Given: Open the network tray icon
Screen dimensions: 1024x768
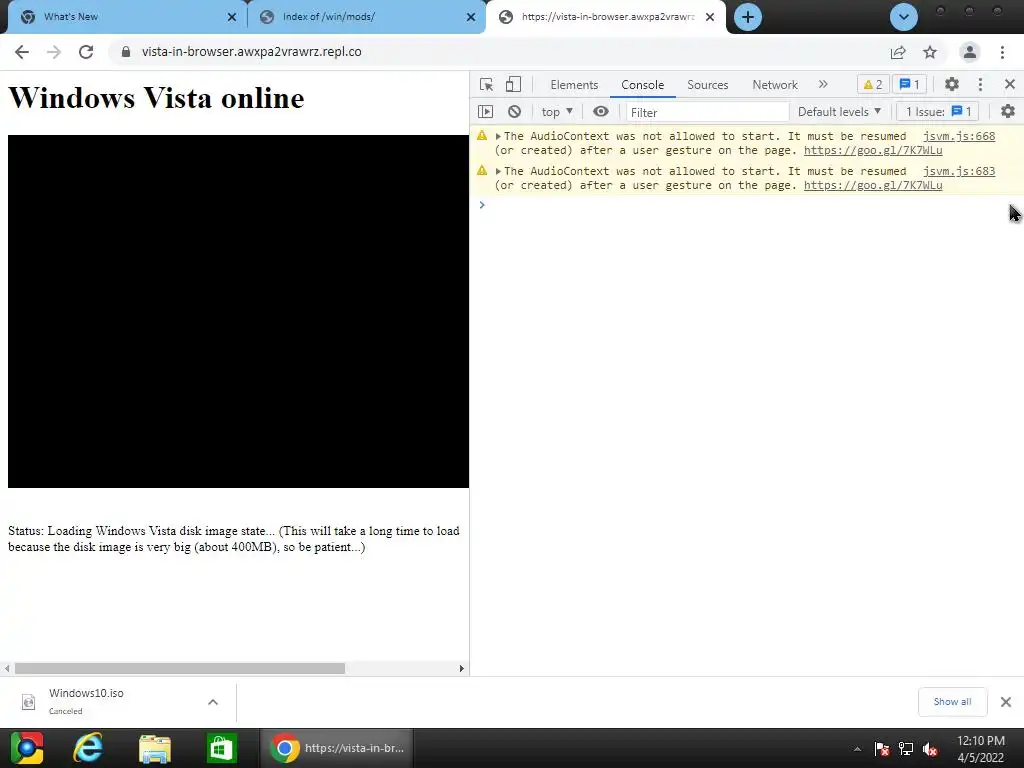Looking at the screenshot, I should tap(906, 749).
